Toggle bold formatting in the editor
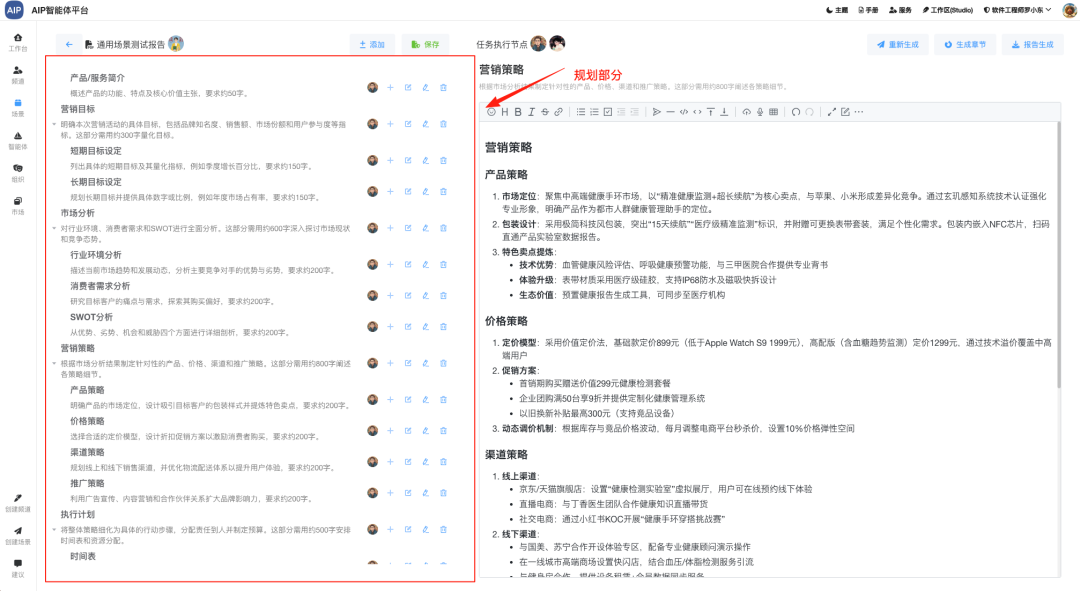 [x=518, y=112]
